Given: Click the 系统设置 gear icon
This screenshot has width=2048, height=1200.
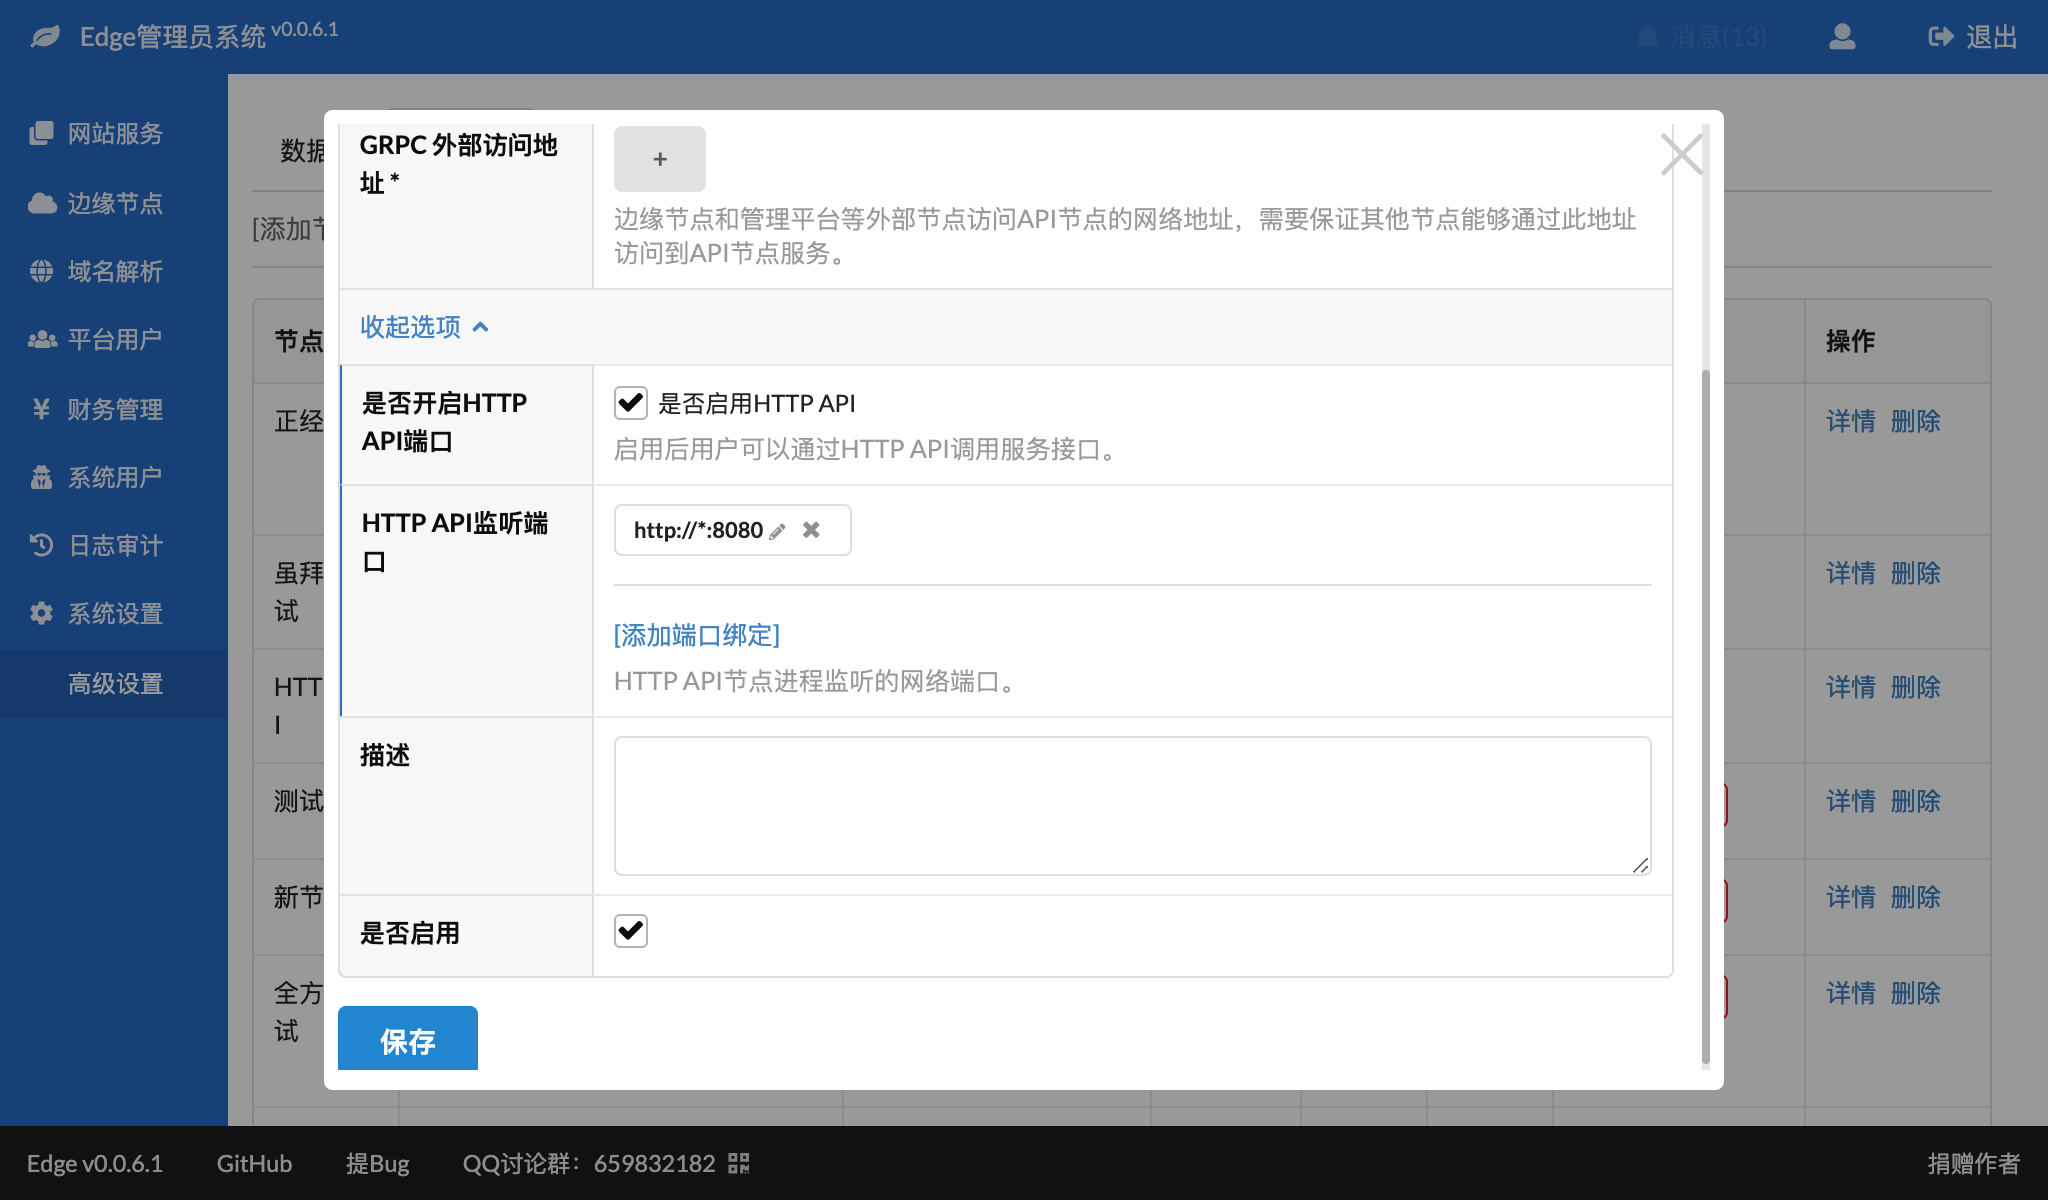Looking at the screenshot, I should [x=41, y=613].
